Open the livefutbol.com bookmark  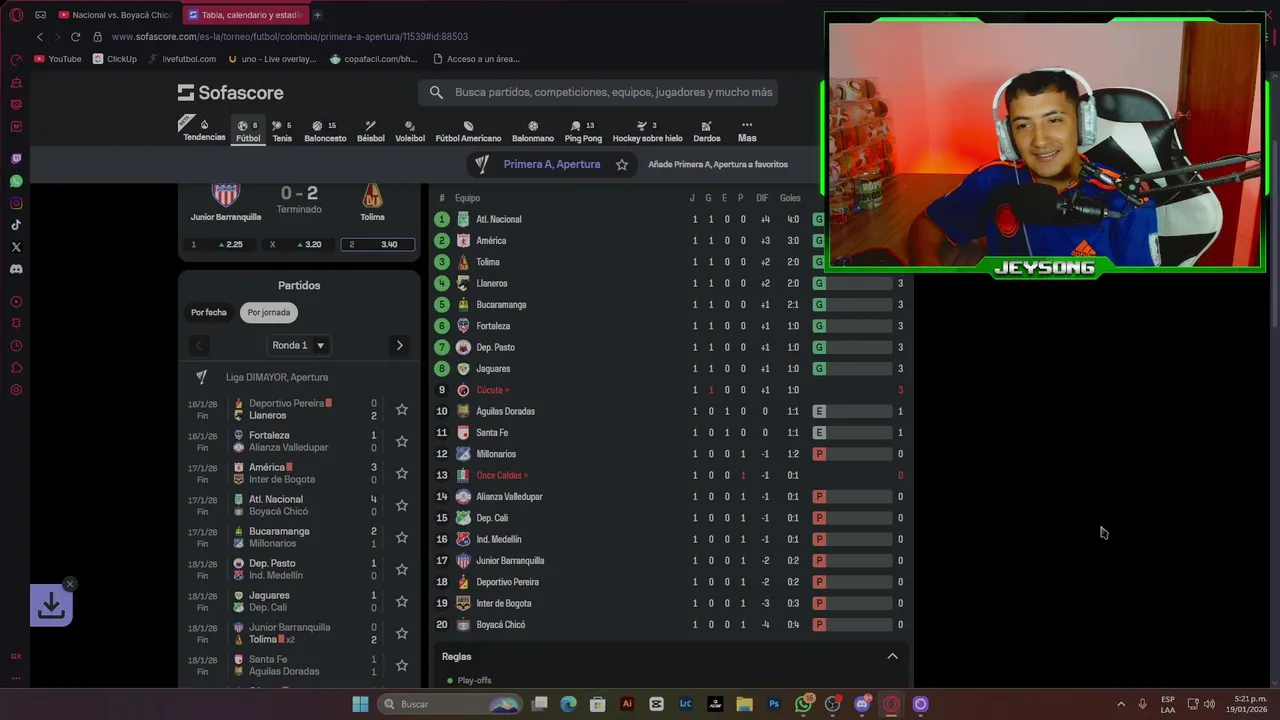[x=182, y=59]
